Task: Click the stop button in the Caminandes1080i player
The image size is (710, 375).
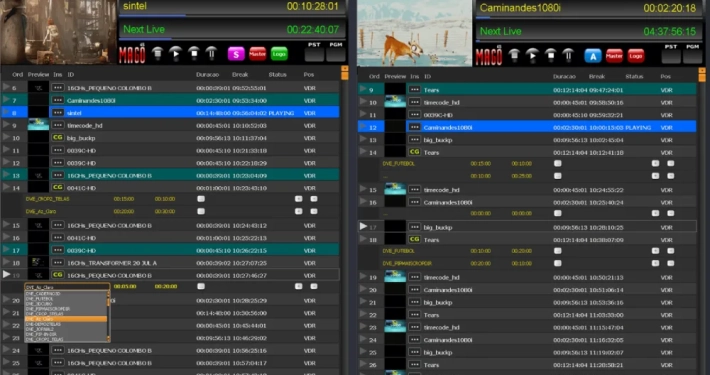Action: [x=551, y=56]
